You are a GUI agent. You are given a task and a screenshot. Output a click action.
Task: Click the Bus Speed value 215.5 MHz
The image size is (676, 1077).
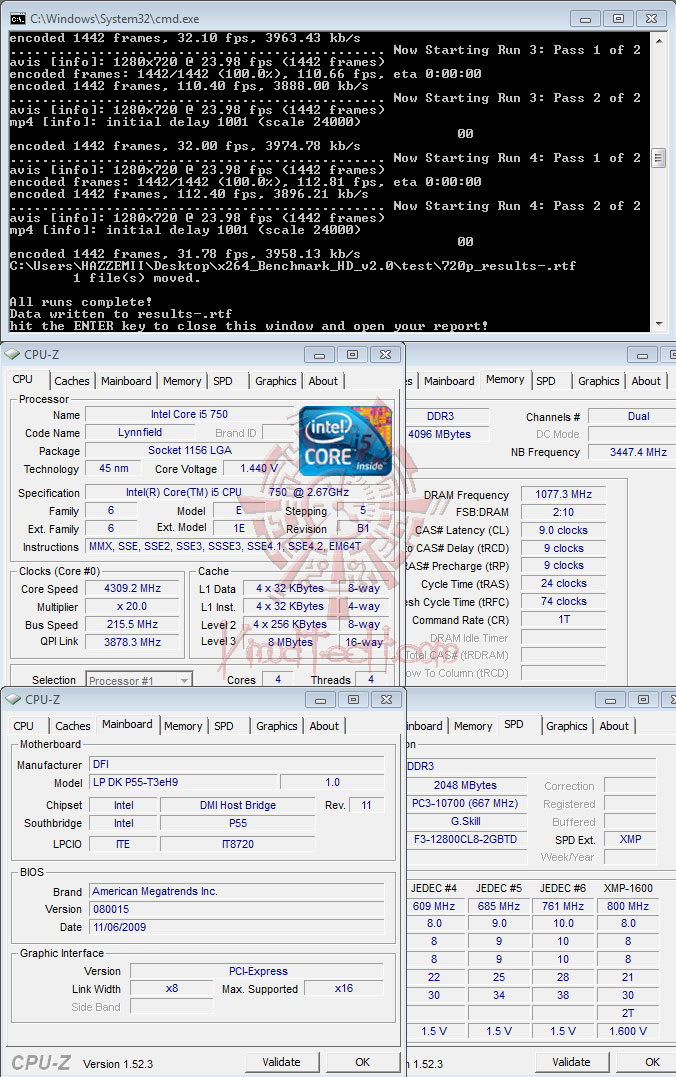coord(133,624)
